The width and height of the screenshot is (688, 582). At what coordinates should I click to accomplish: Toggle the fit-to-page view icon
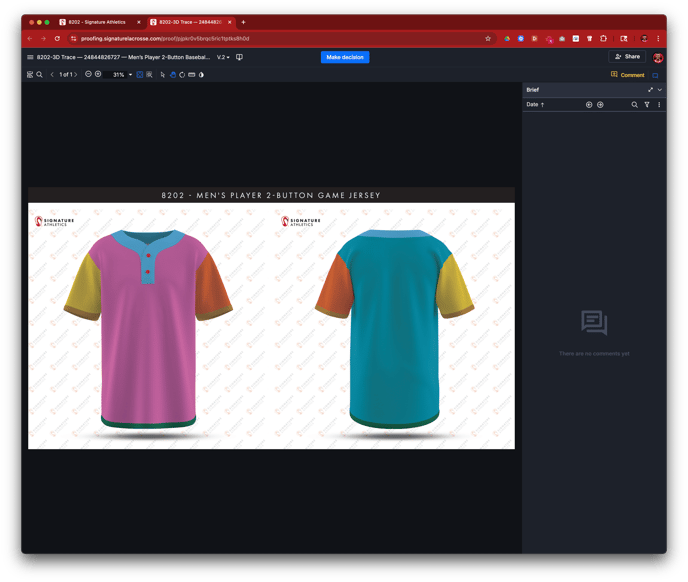click(x=140, y=74)
